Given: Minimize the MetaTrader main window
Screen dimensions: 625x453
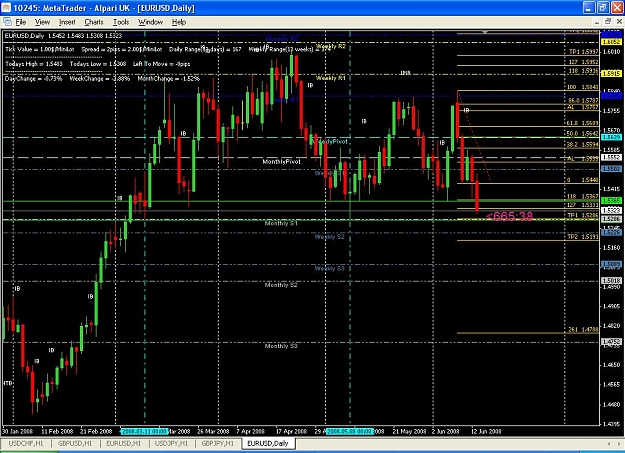Looking at the screenshot, I should click(x=589, y=8).
